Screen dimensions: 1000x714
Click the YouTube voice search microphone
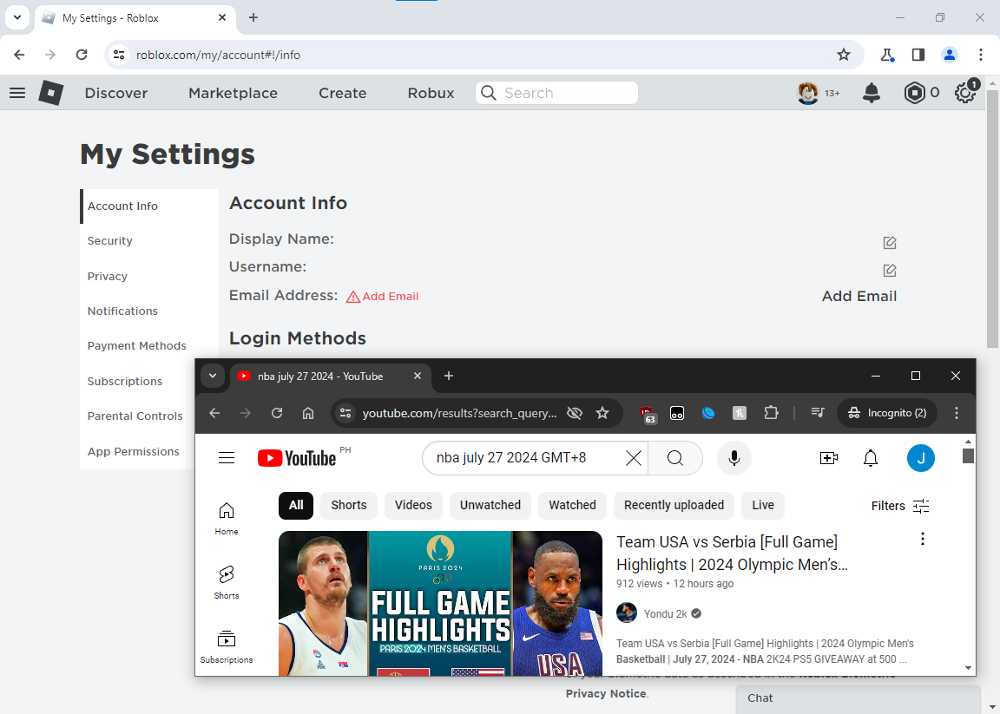coord(734,458)
